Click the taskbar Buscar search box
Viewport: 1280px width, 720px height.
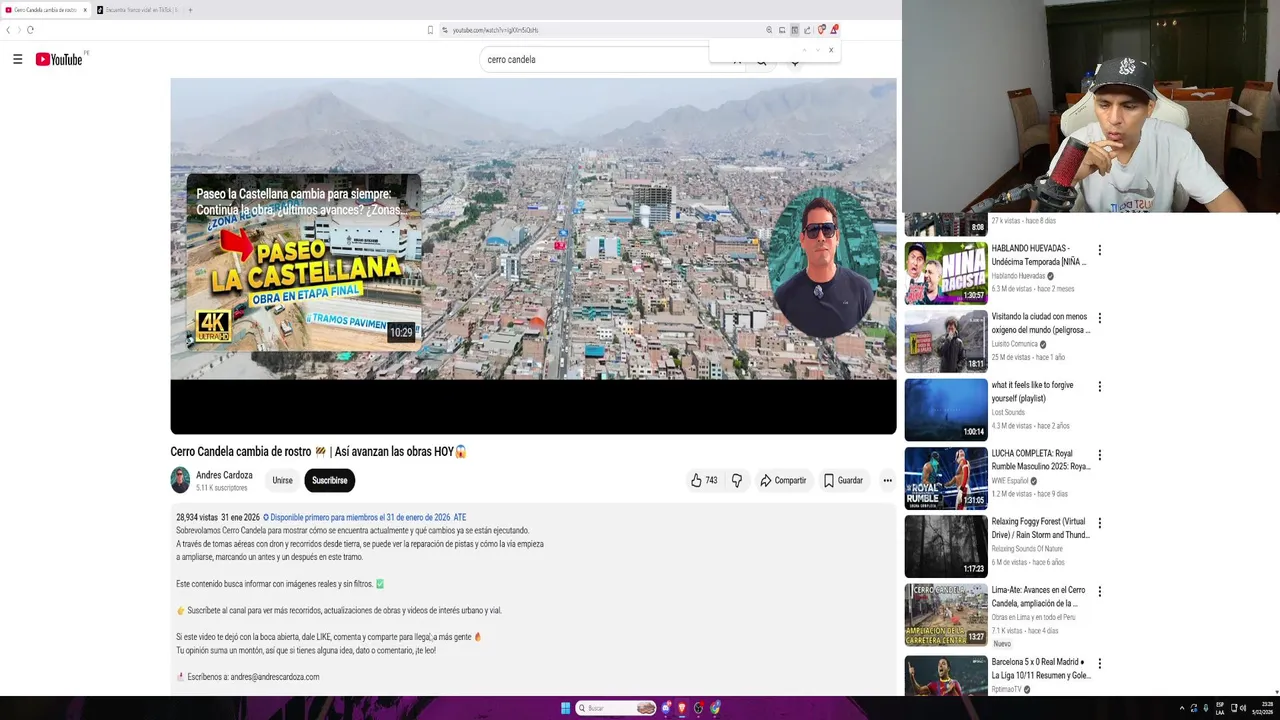tap(616, 708)
